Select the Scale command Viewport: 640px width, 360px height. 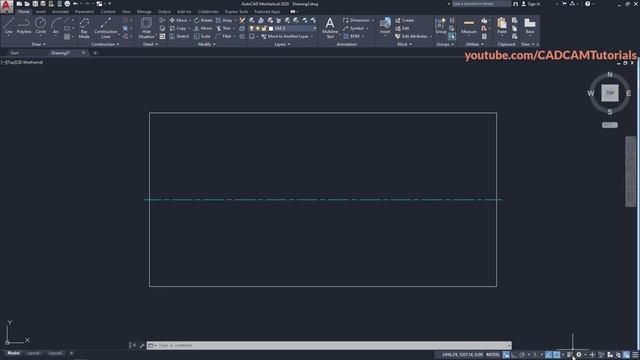(x=202, y=36)
